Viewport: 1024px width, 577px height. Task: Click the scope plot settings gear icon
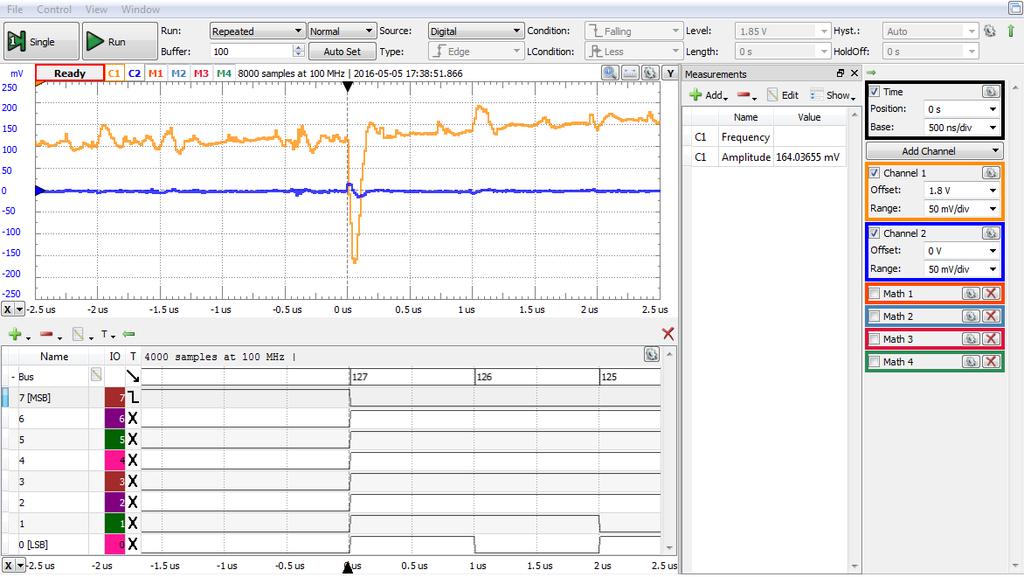[x=650, y=73]
